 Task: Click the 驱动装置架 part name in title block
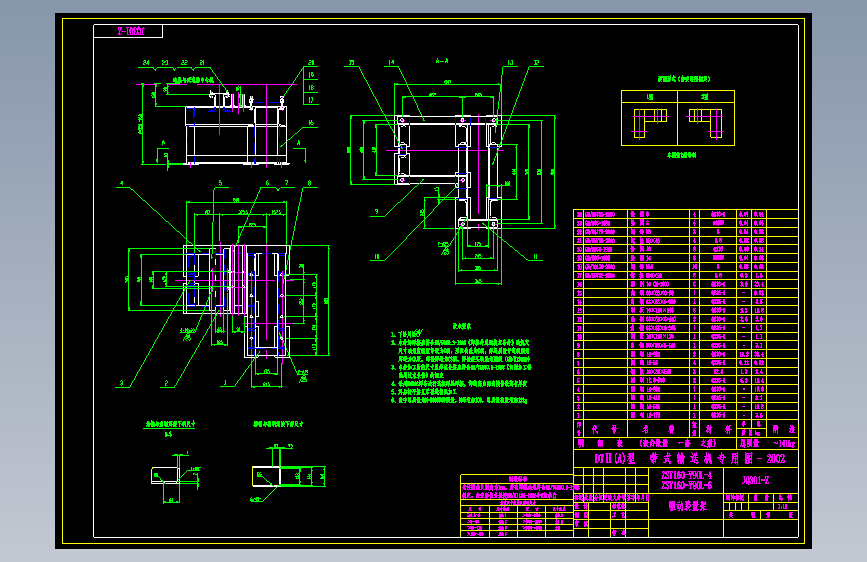coord(687,506)
